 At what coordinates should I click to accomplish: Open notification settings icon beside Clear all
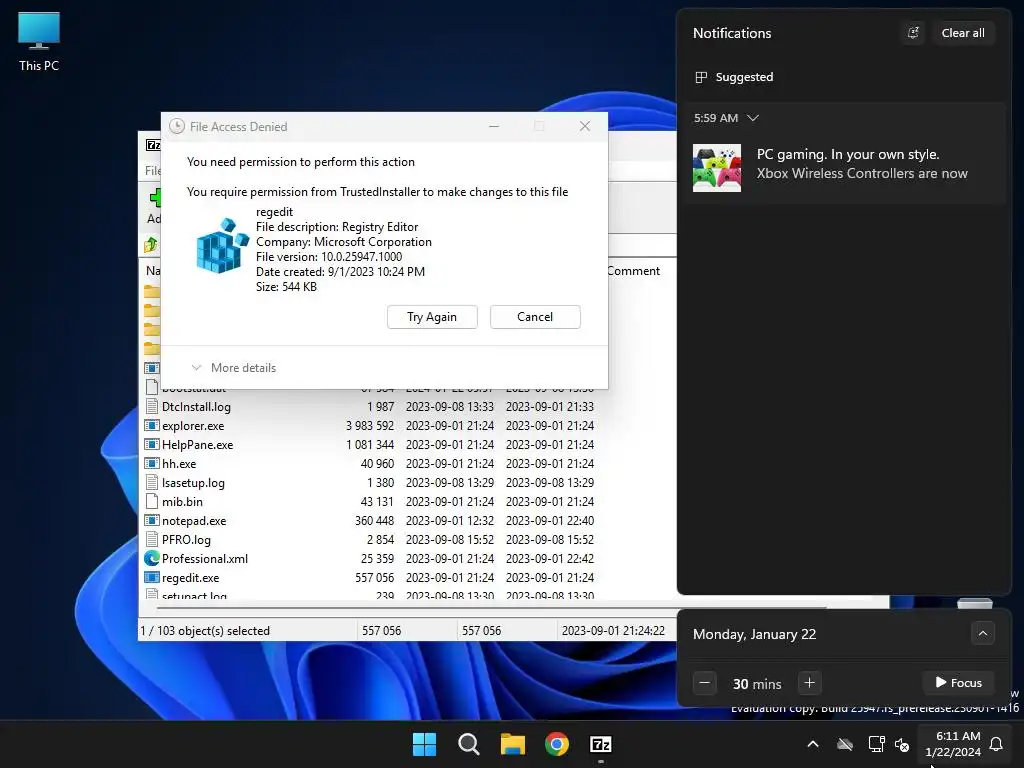[x=913, y=33]
